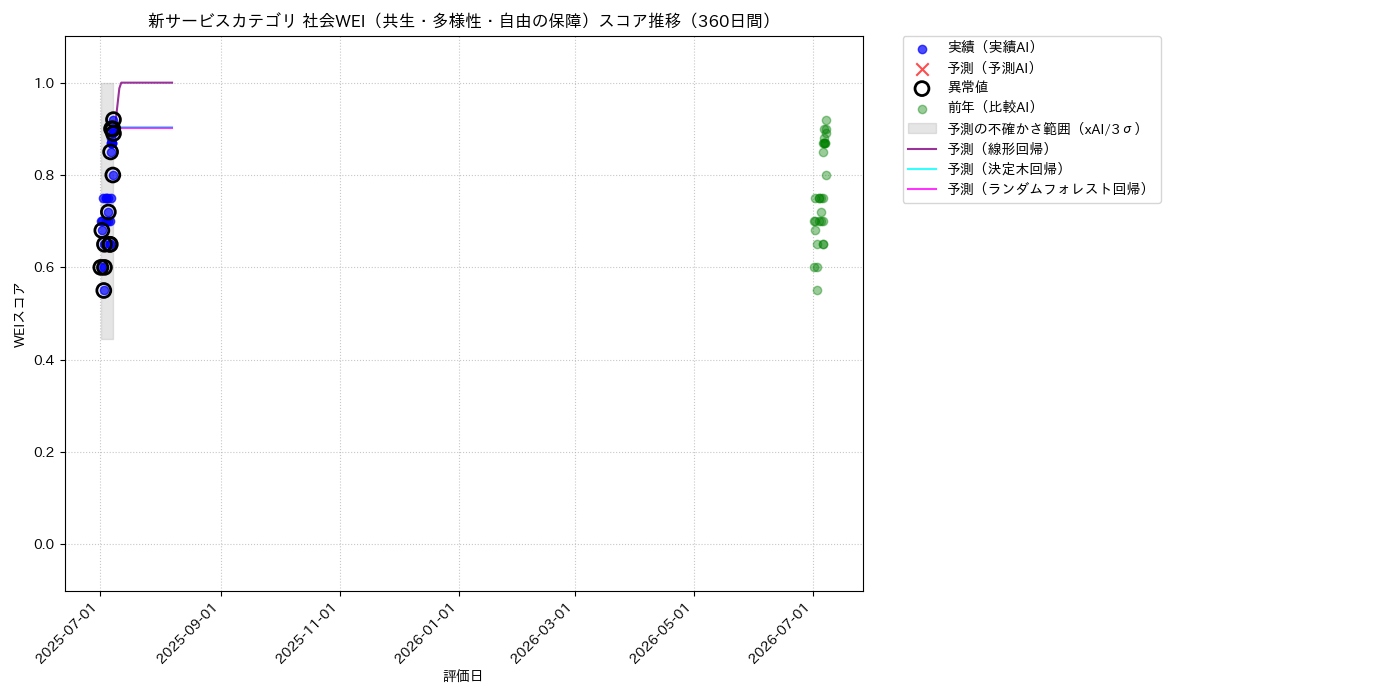Click the gray uncertainty-range patch in legend
The height and width of the screenshot is (700, 1400).
[x=922, y=128]
